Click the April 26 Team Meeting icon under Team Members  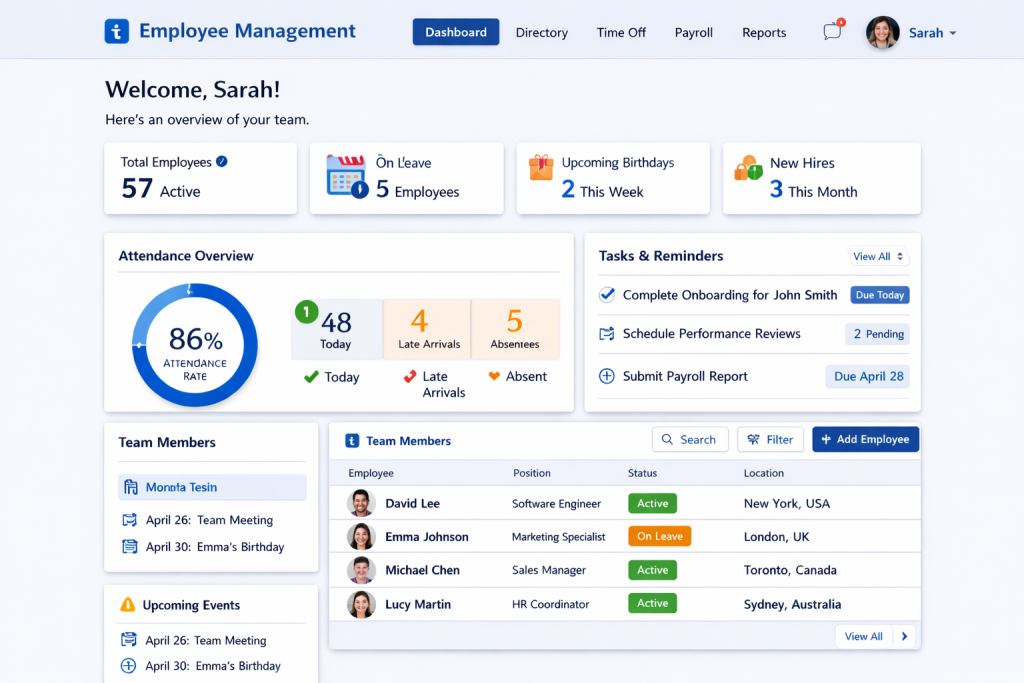(x=130, y=520)
